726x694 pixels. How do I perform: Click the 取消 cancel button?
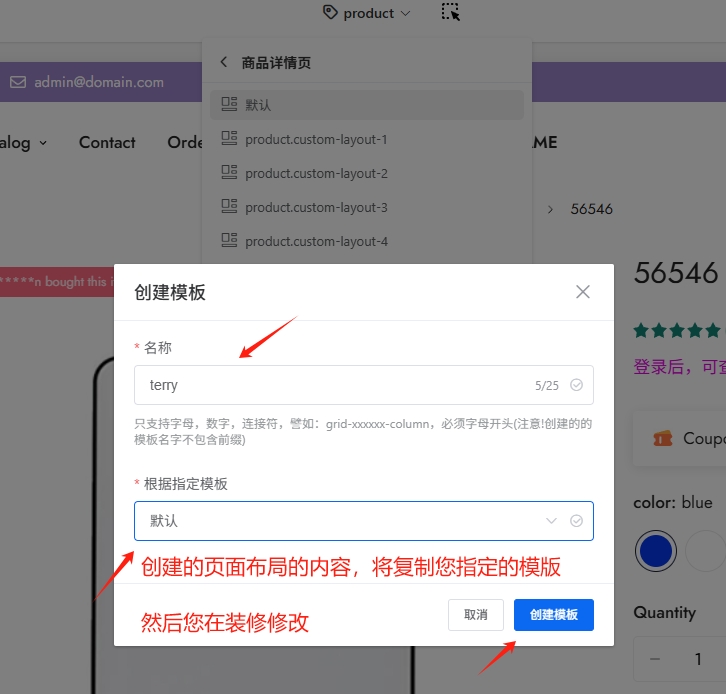(x=475, y=615)
